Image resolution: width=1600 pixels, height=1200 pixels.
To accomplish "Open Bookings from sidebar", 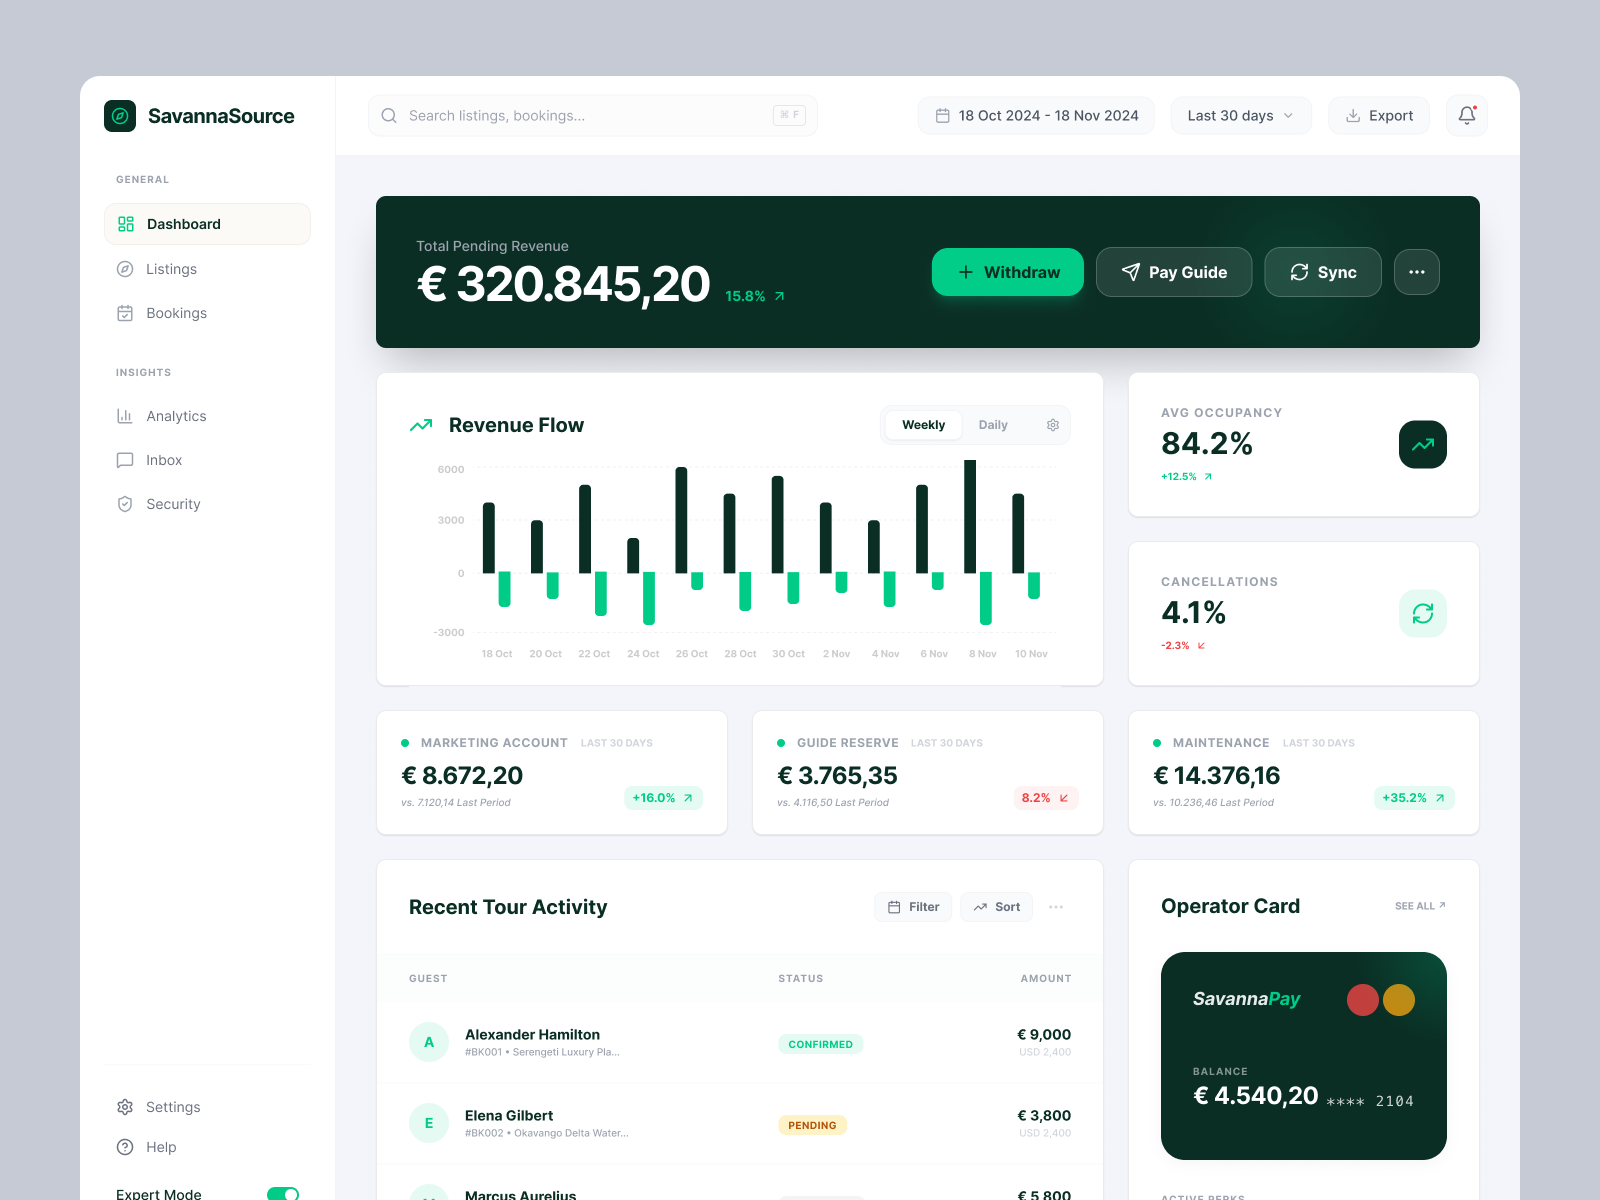I will [207, 313].
